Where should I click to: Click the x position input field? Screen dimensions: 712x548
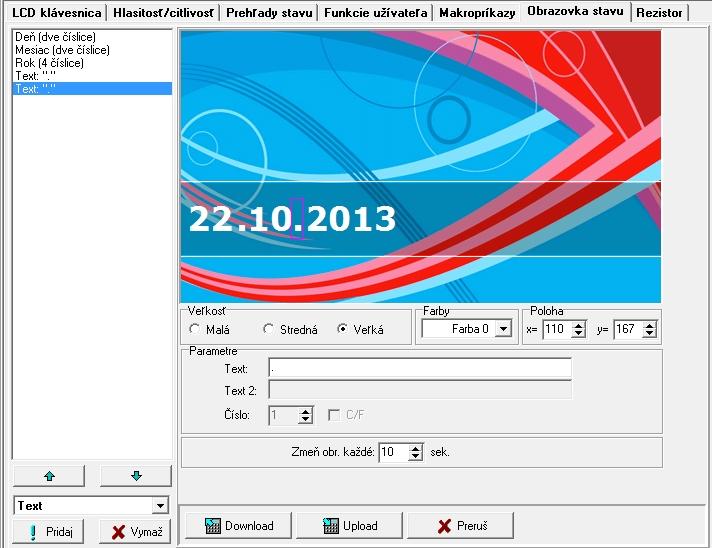point(557,329)
